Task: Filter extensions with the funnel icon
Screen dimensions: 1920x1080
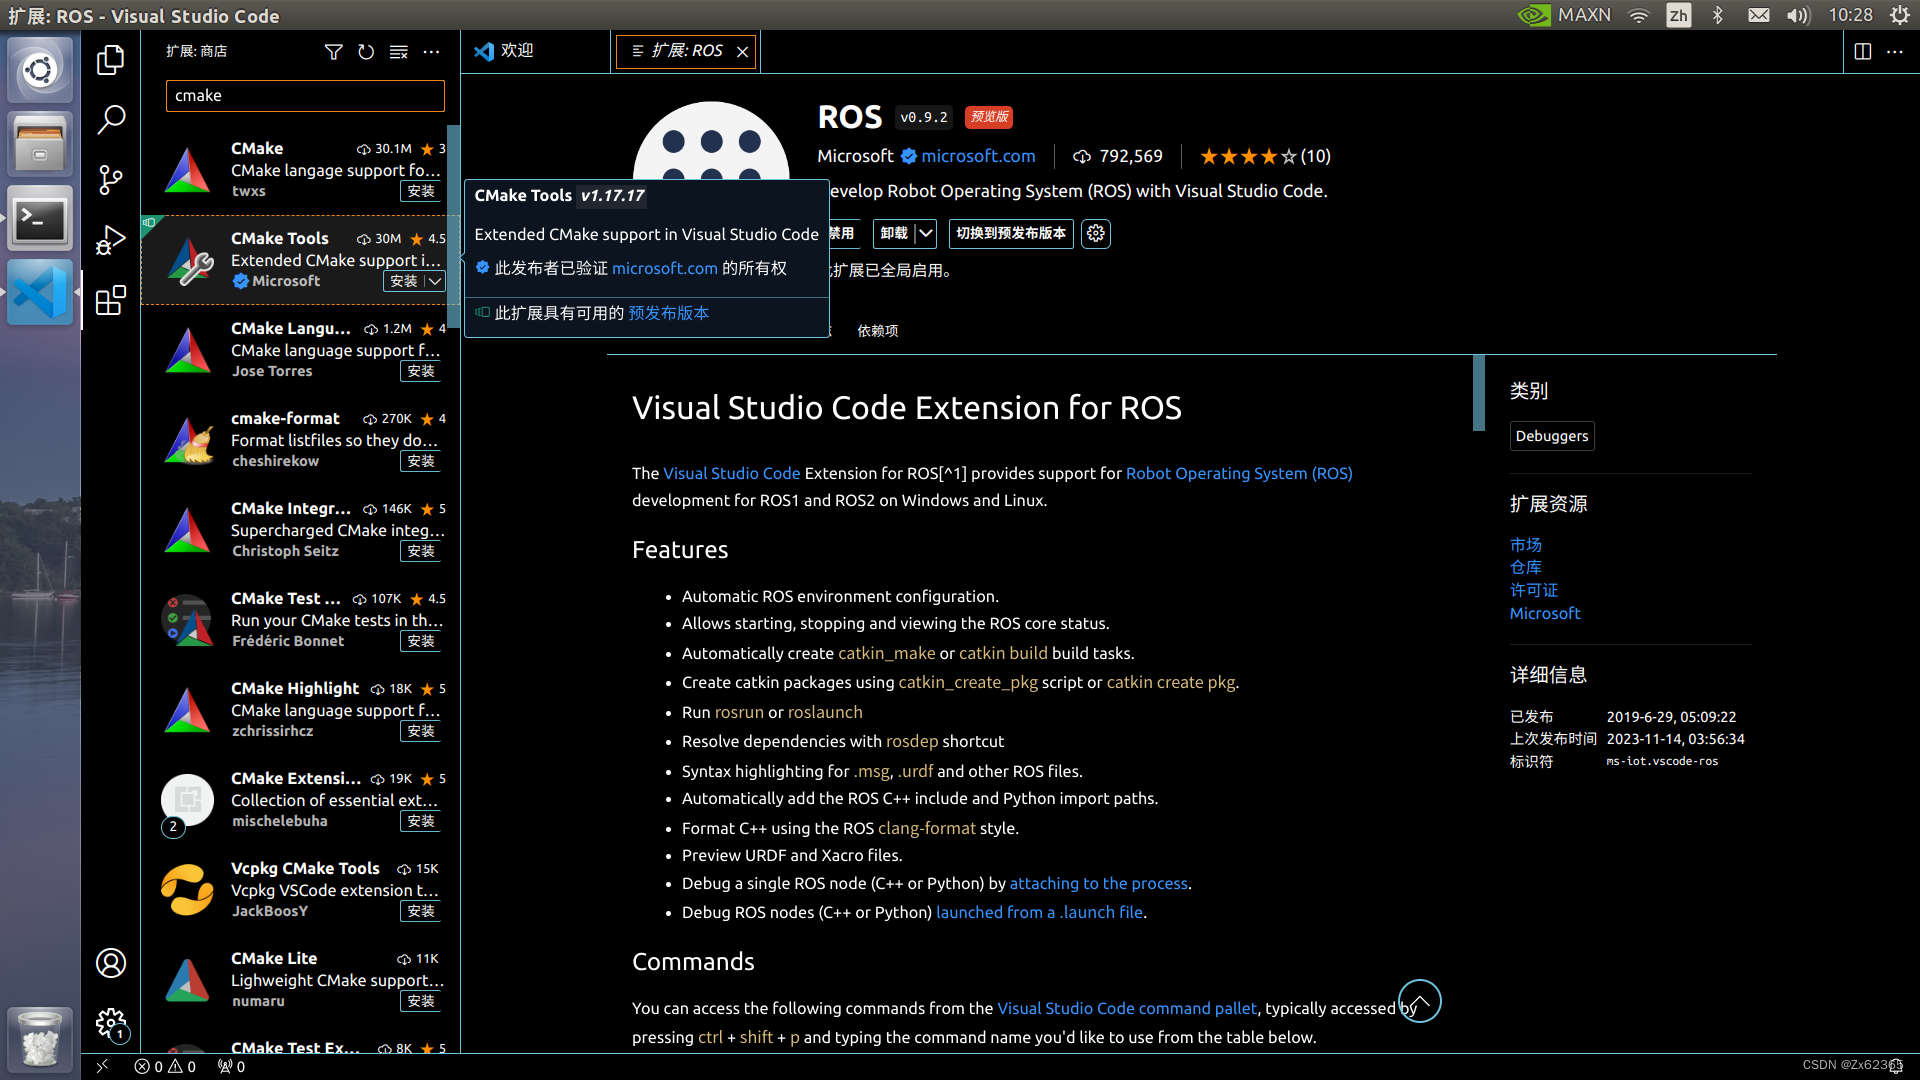Action: click(334, 52)
